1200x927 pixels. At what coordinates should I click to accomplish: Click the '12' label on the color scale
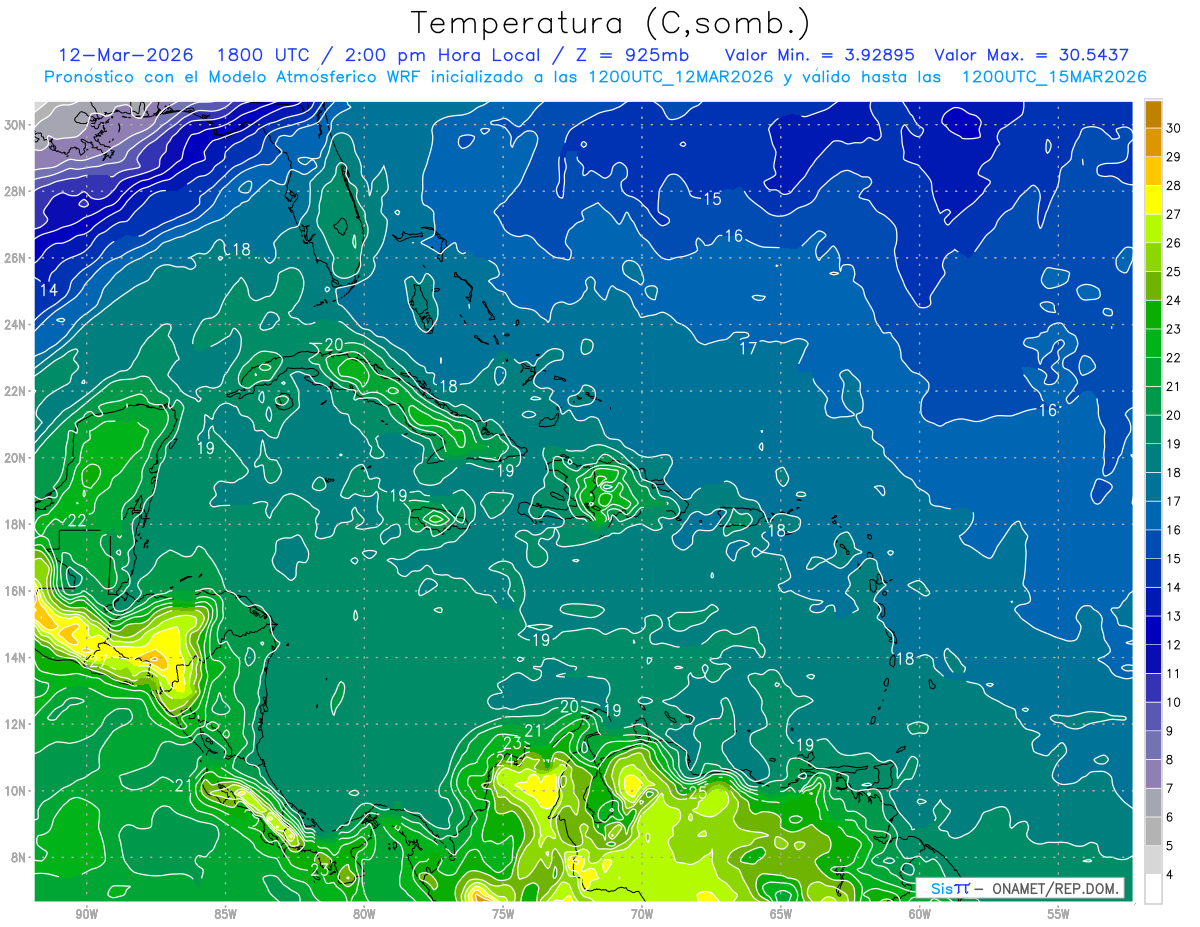(1174, 644)
